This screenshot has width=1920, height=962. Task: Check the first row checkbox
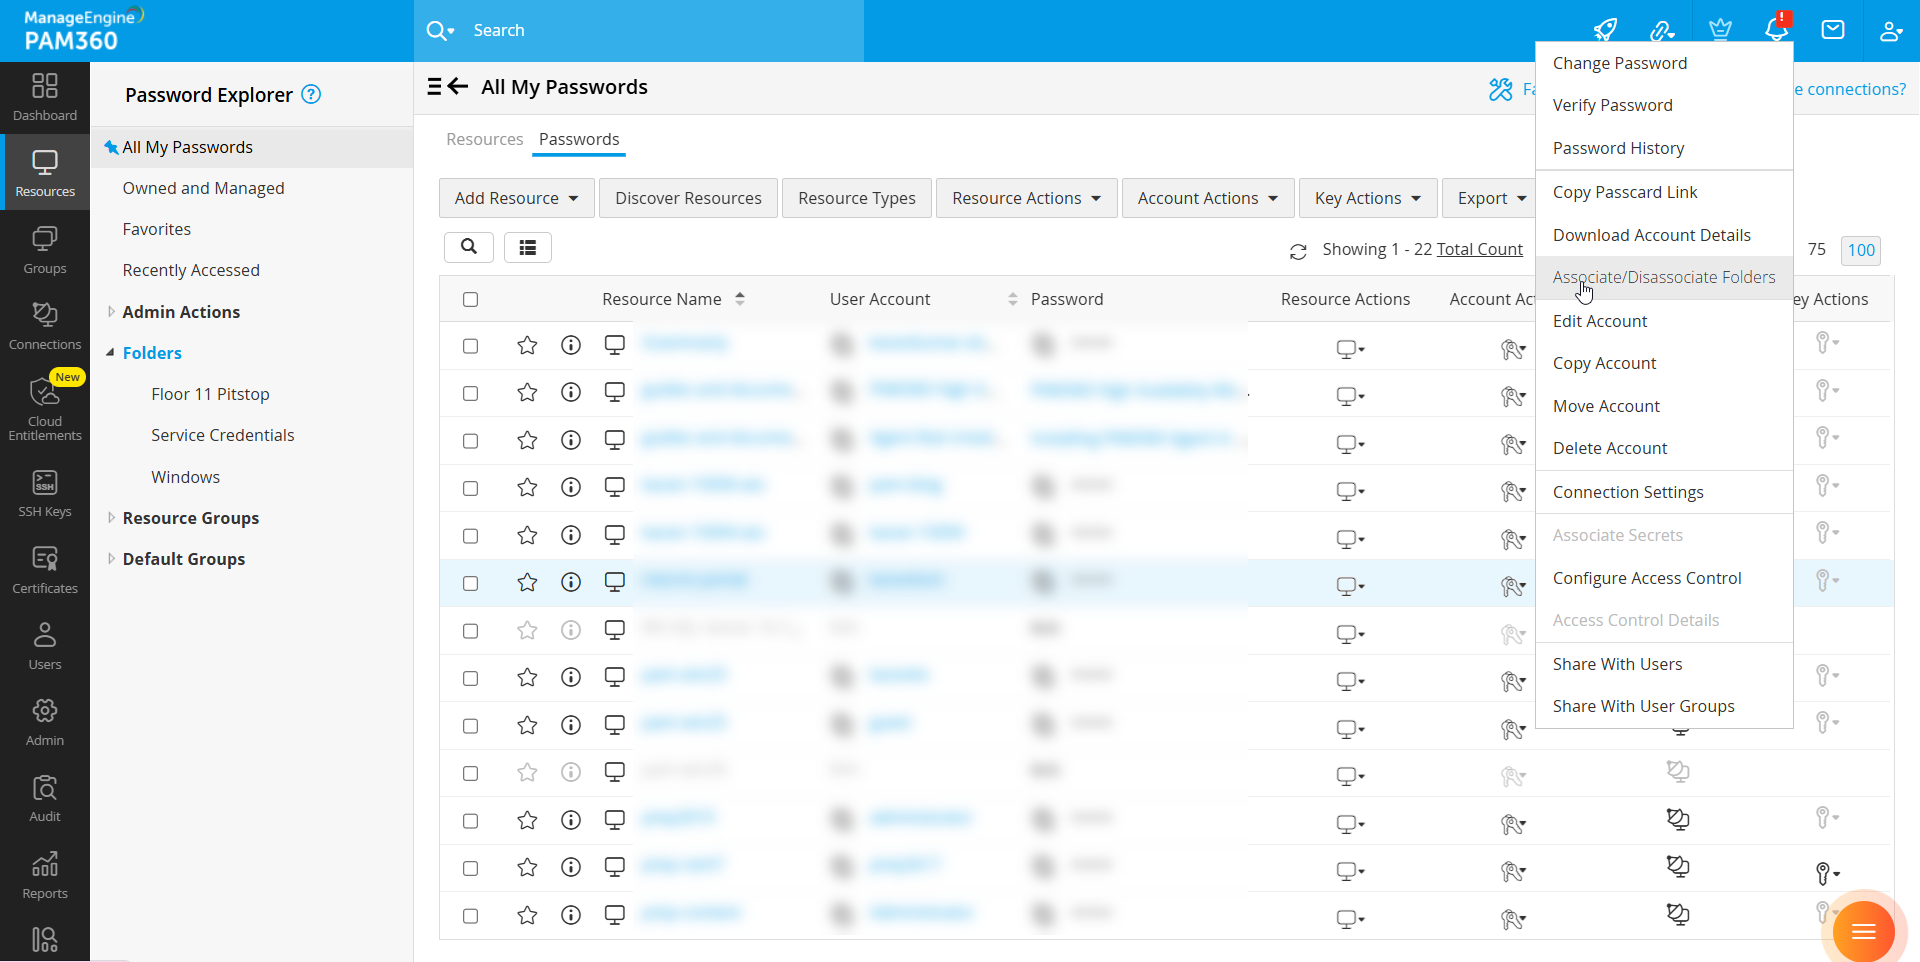[471, 346]
